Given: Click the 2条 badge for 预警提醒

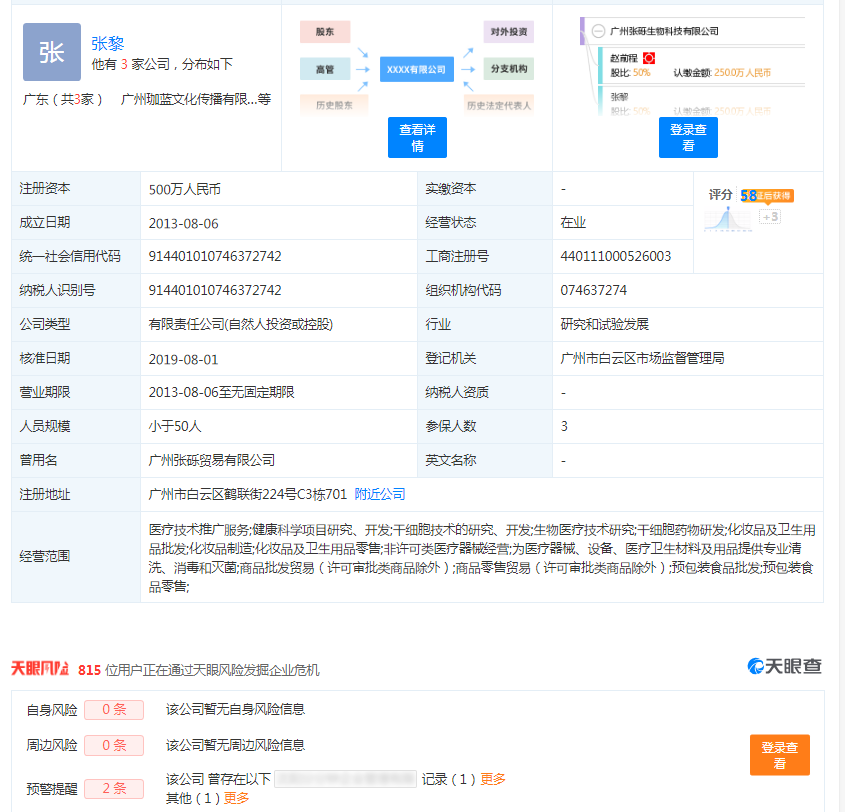Looking at the screenshot, I should coord(114,788).
